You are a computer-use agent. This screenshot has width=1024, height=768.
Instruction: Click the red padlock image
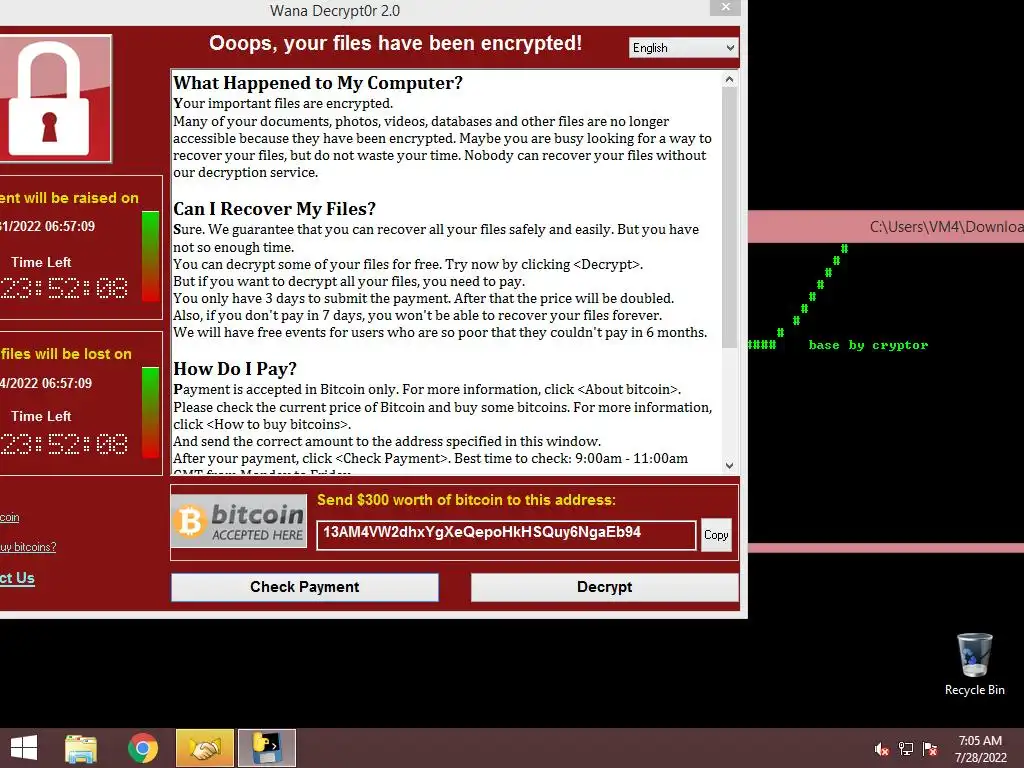tap(55, 98)
